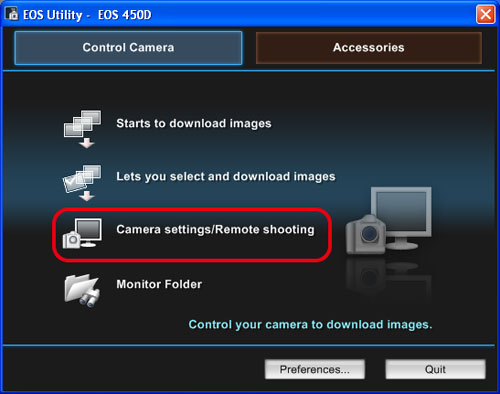Click the camera and monitor remote shooting icon
The image size is (500, 394).
pyautogui.click(x=82, y=233)
